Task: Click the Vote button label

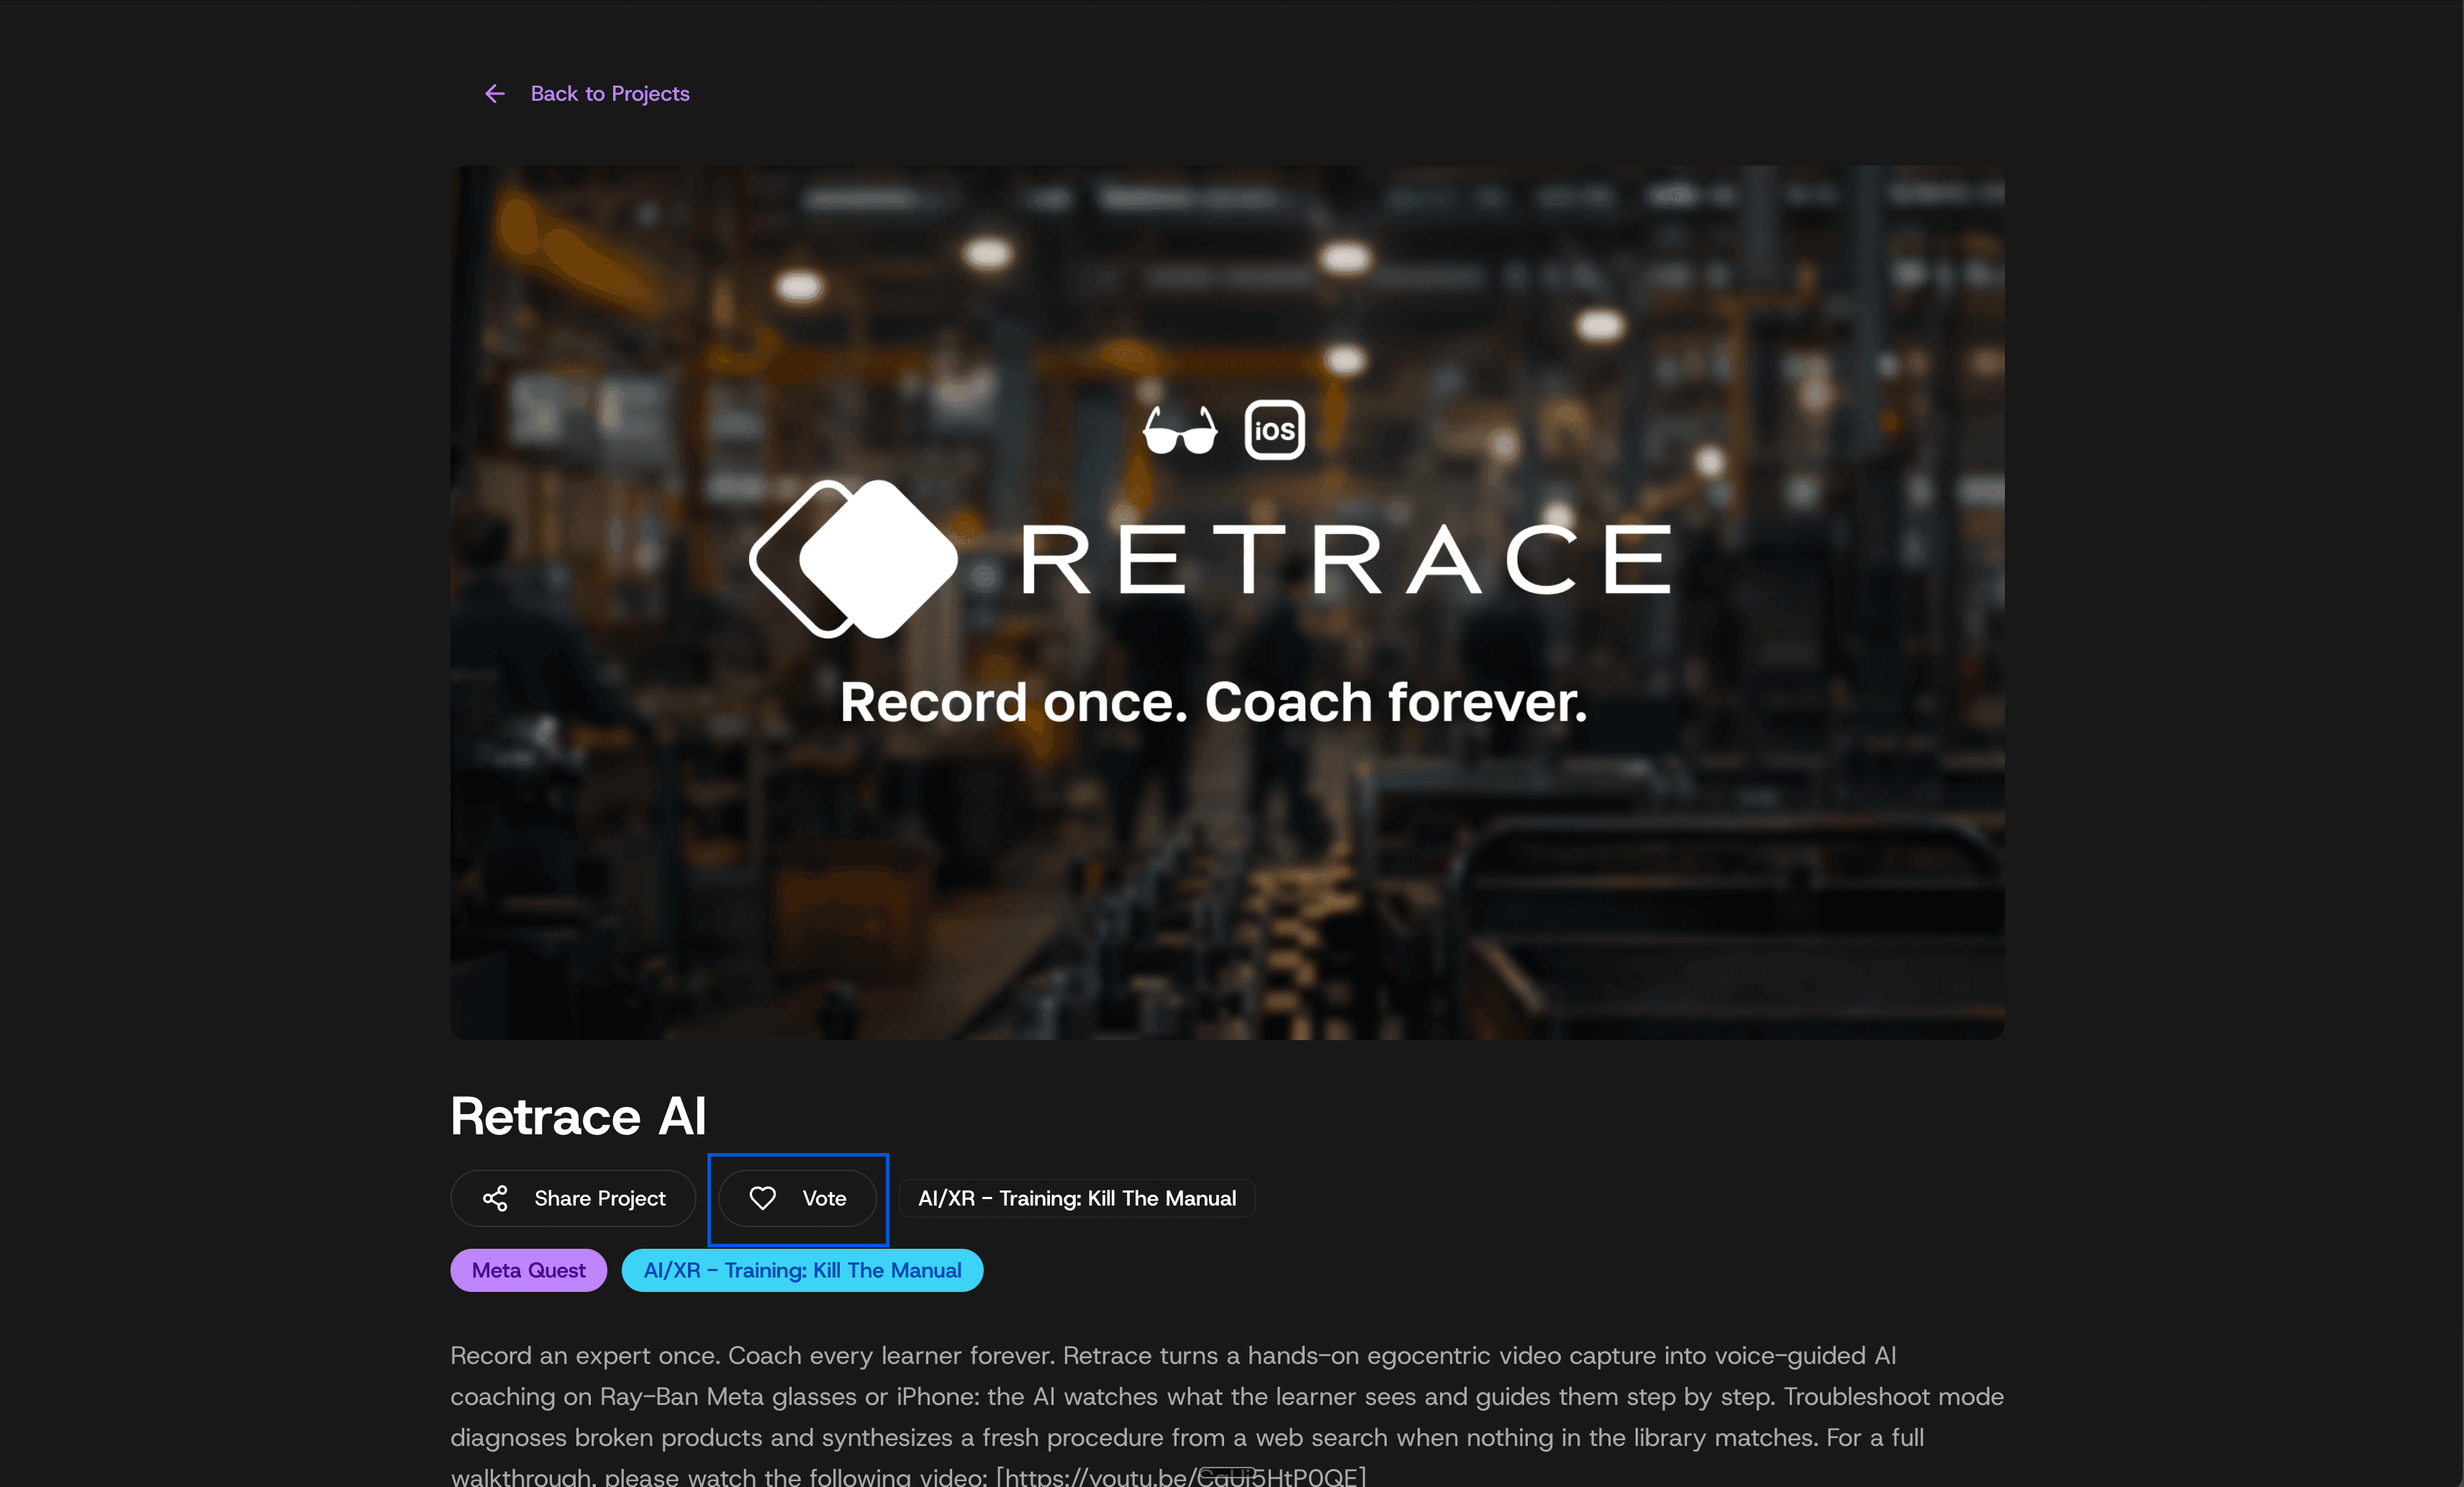Action: [824, 1198]
